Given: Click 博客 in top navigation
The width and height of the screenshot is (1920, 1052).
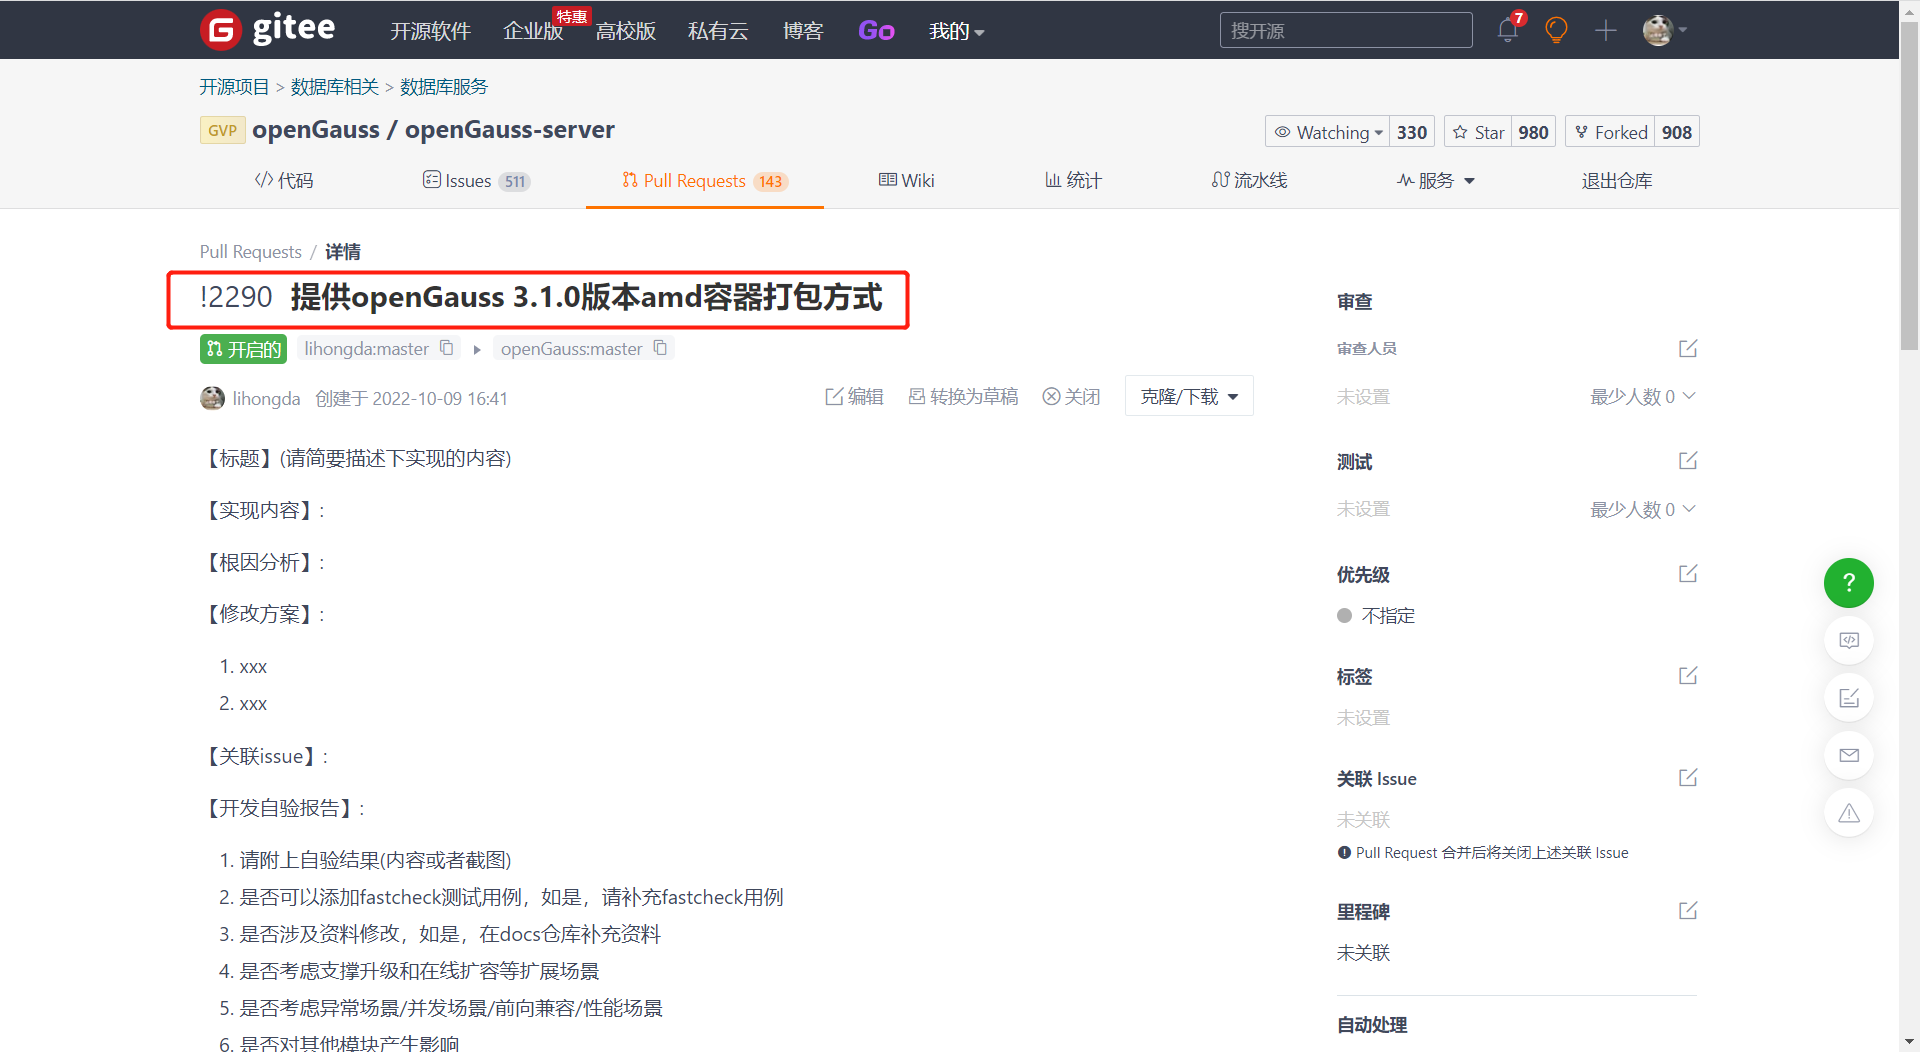Looking at the screenshot, I should tap(803, 31).
